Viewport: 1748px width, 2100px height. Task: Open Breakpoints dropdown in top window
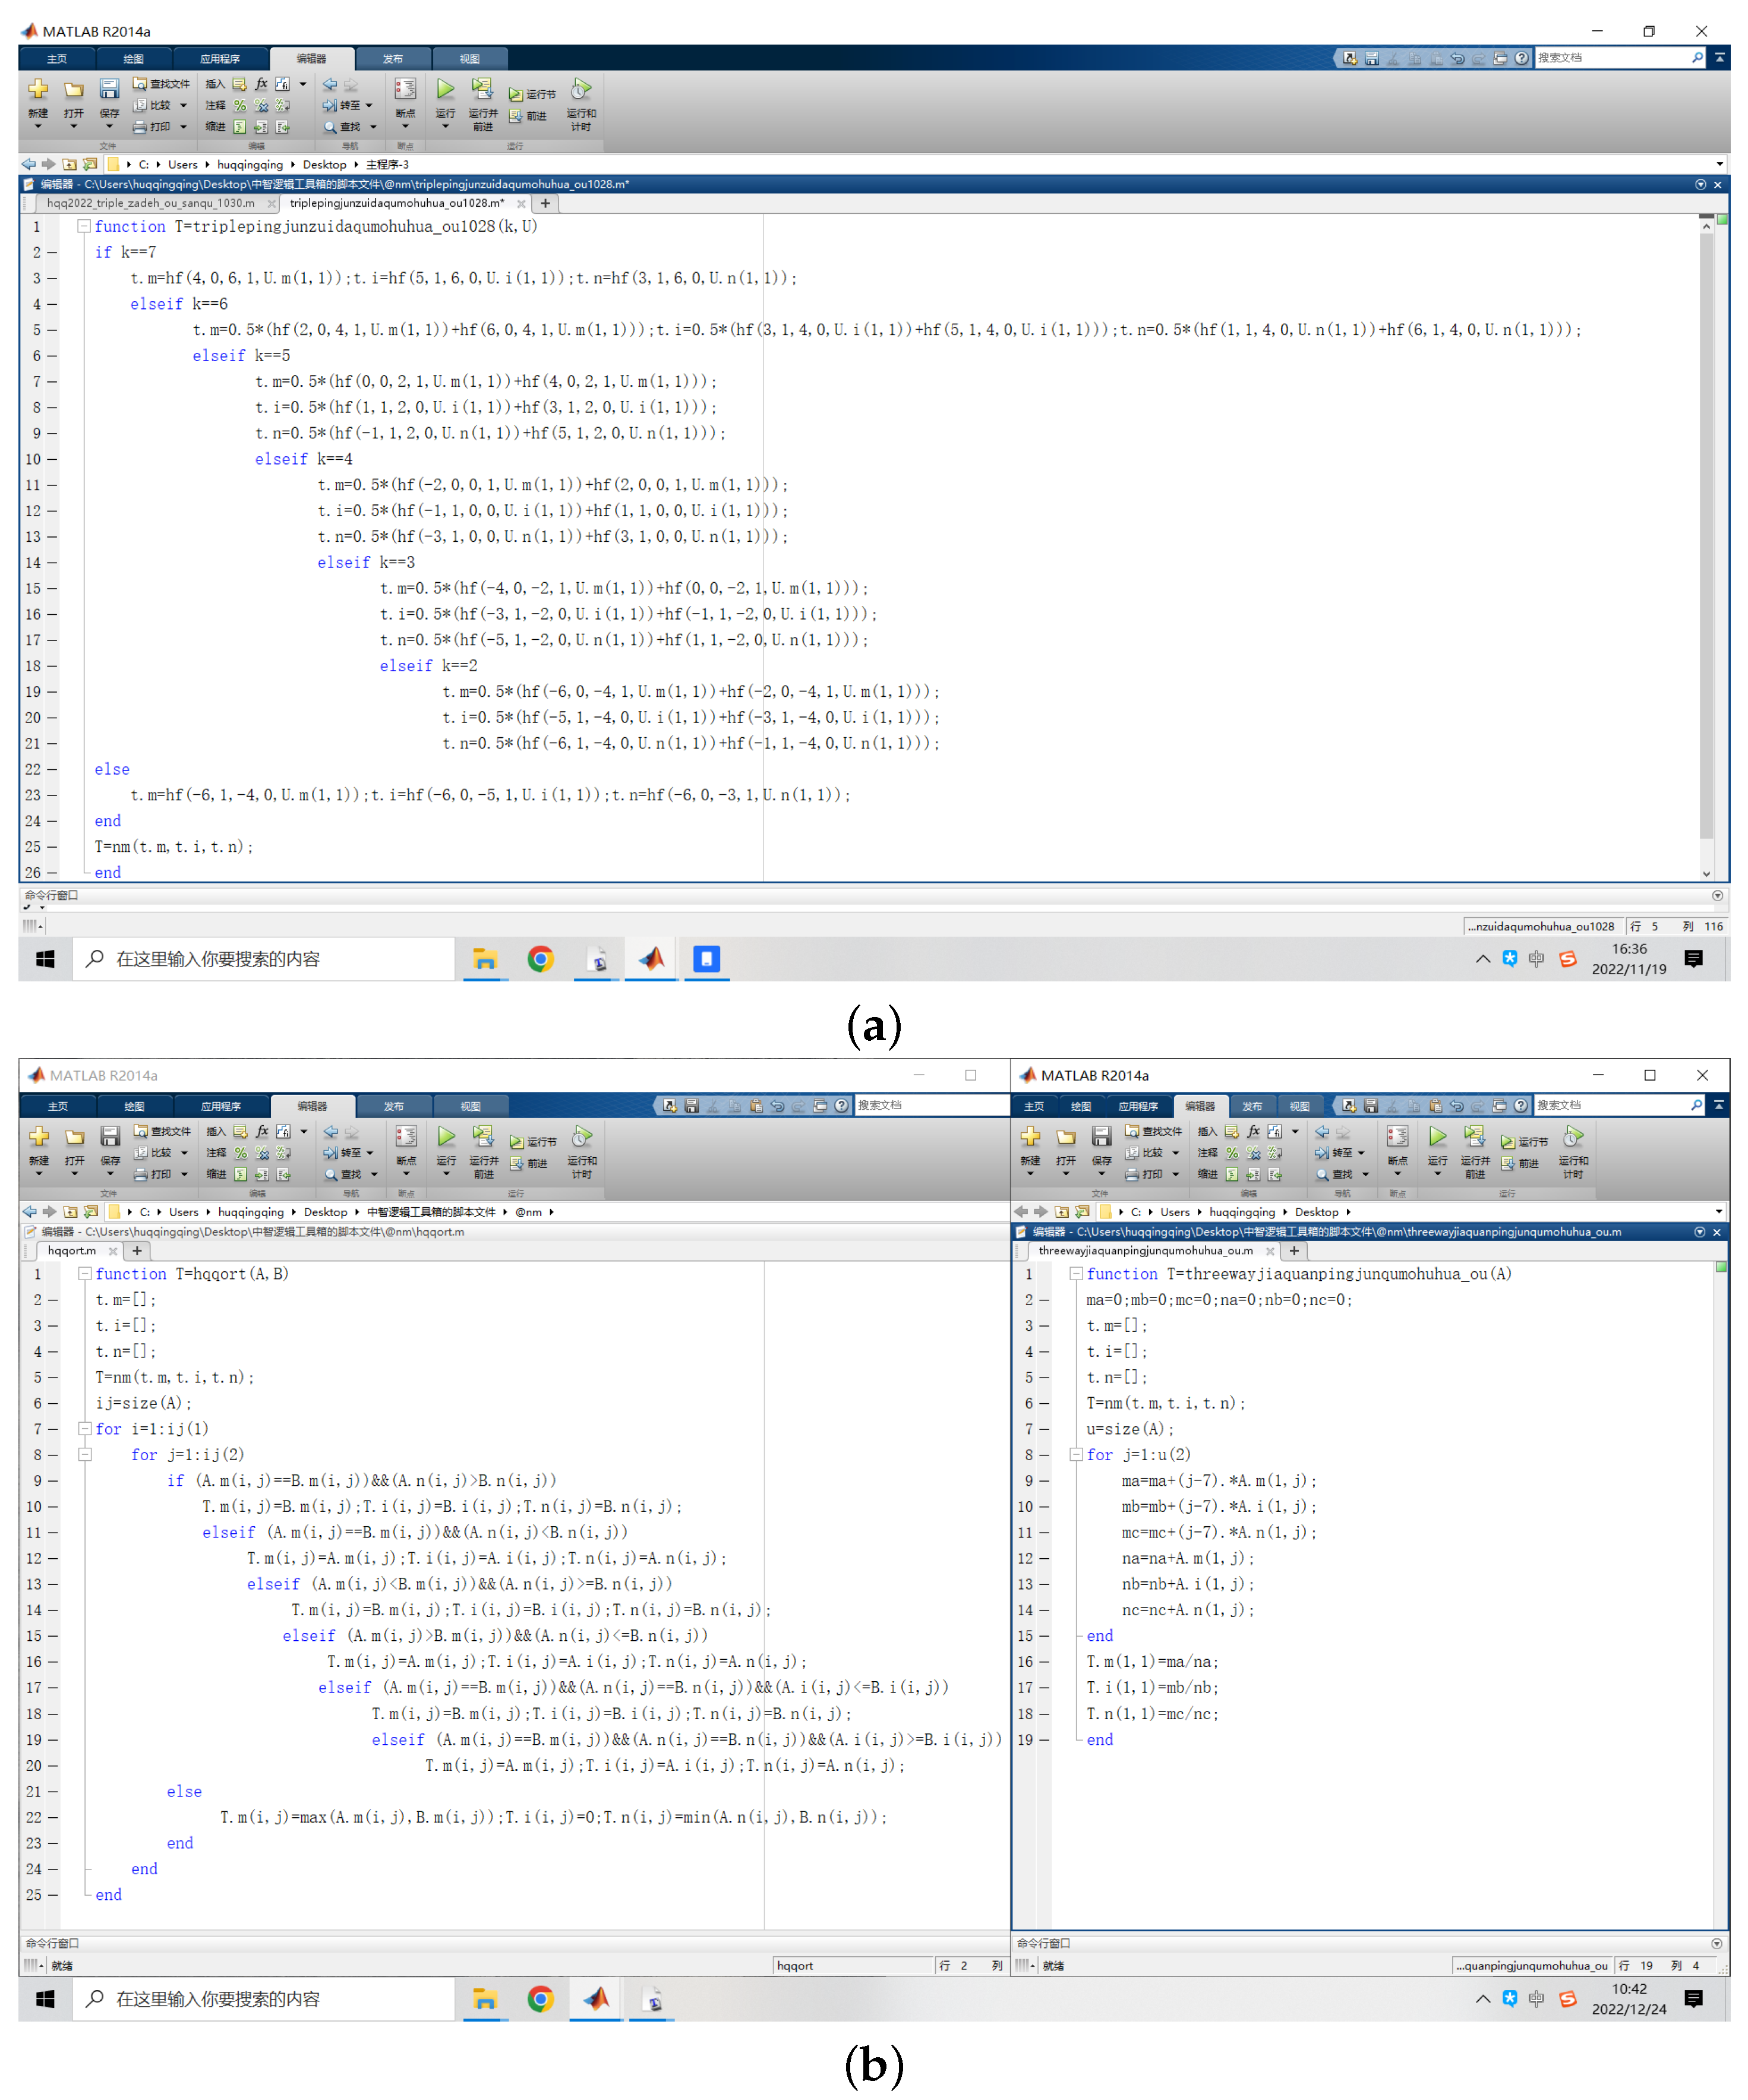(405, 126)
